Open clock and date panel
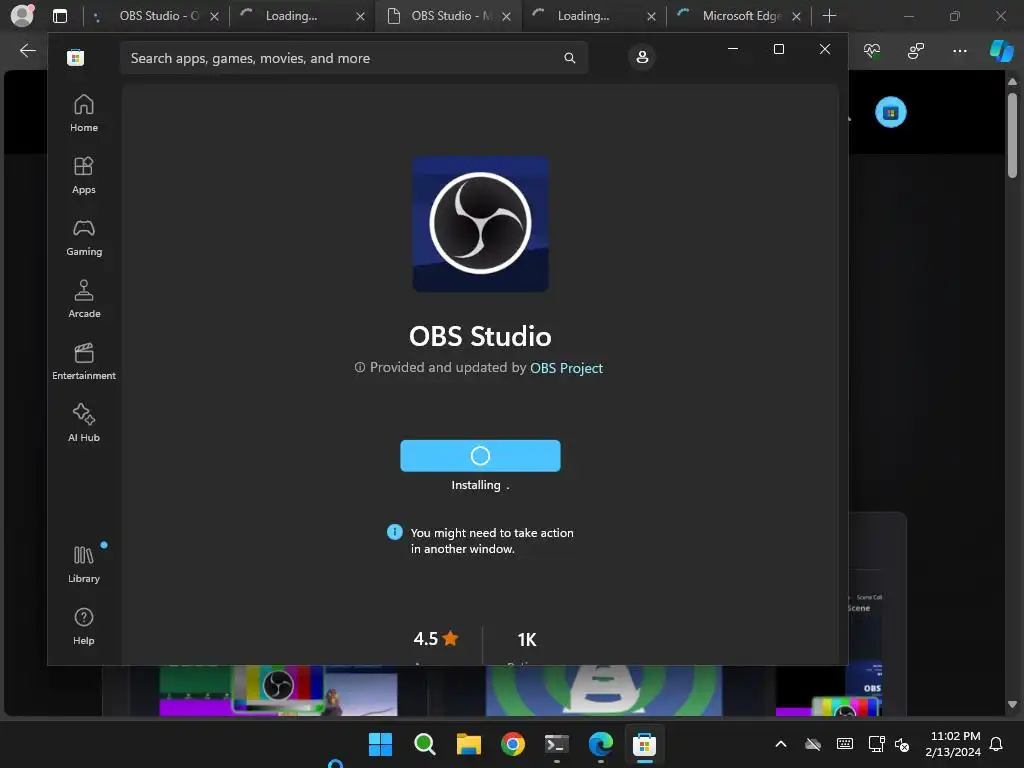 [x=953, y=744]
